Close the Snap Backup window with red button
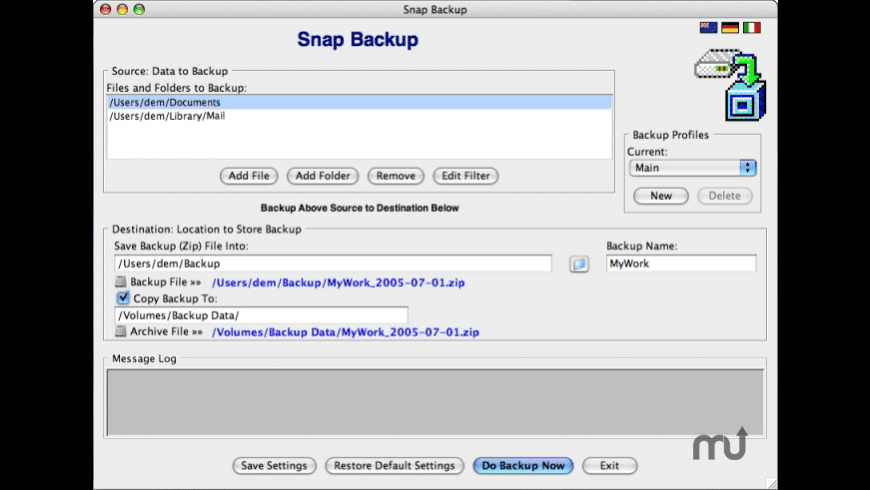This screenshot has width=870, height=490. point(105,9)
